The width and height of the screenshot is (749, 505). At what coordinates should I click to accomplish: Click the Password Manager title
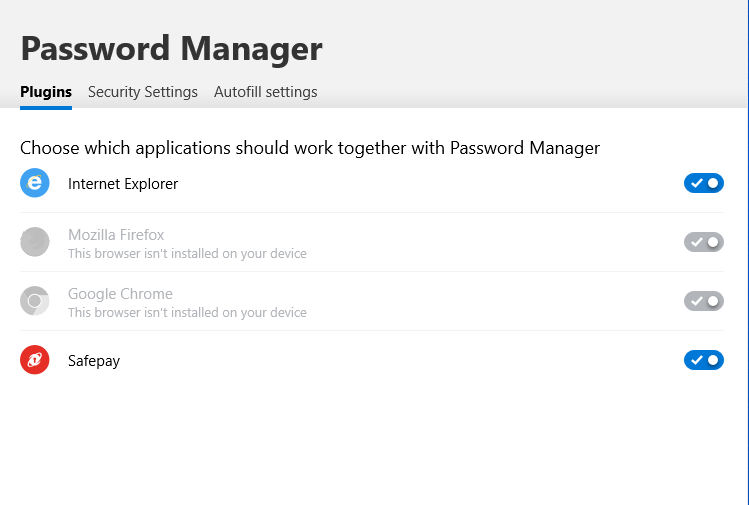(171, 48)
